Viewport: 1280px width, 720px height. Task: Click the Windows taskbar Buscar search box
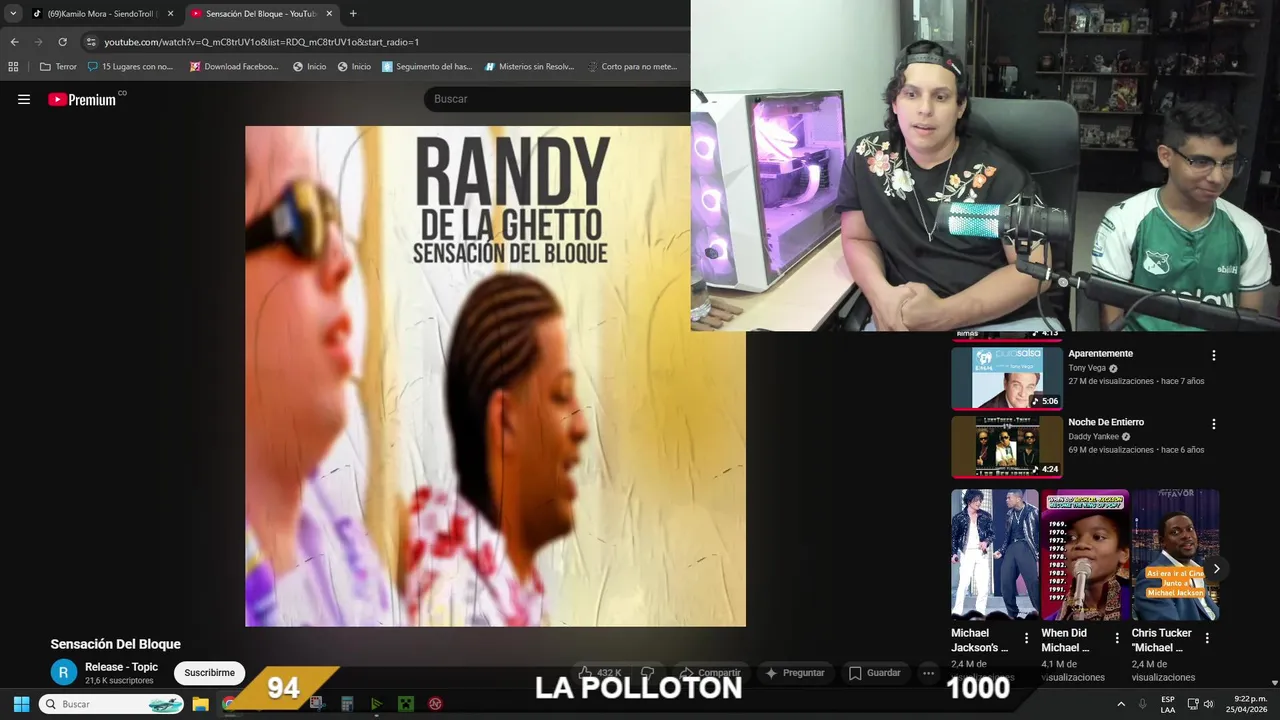point(111,704)
